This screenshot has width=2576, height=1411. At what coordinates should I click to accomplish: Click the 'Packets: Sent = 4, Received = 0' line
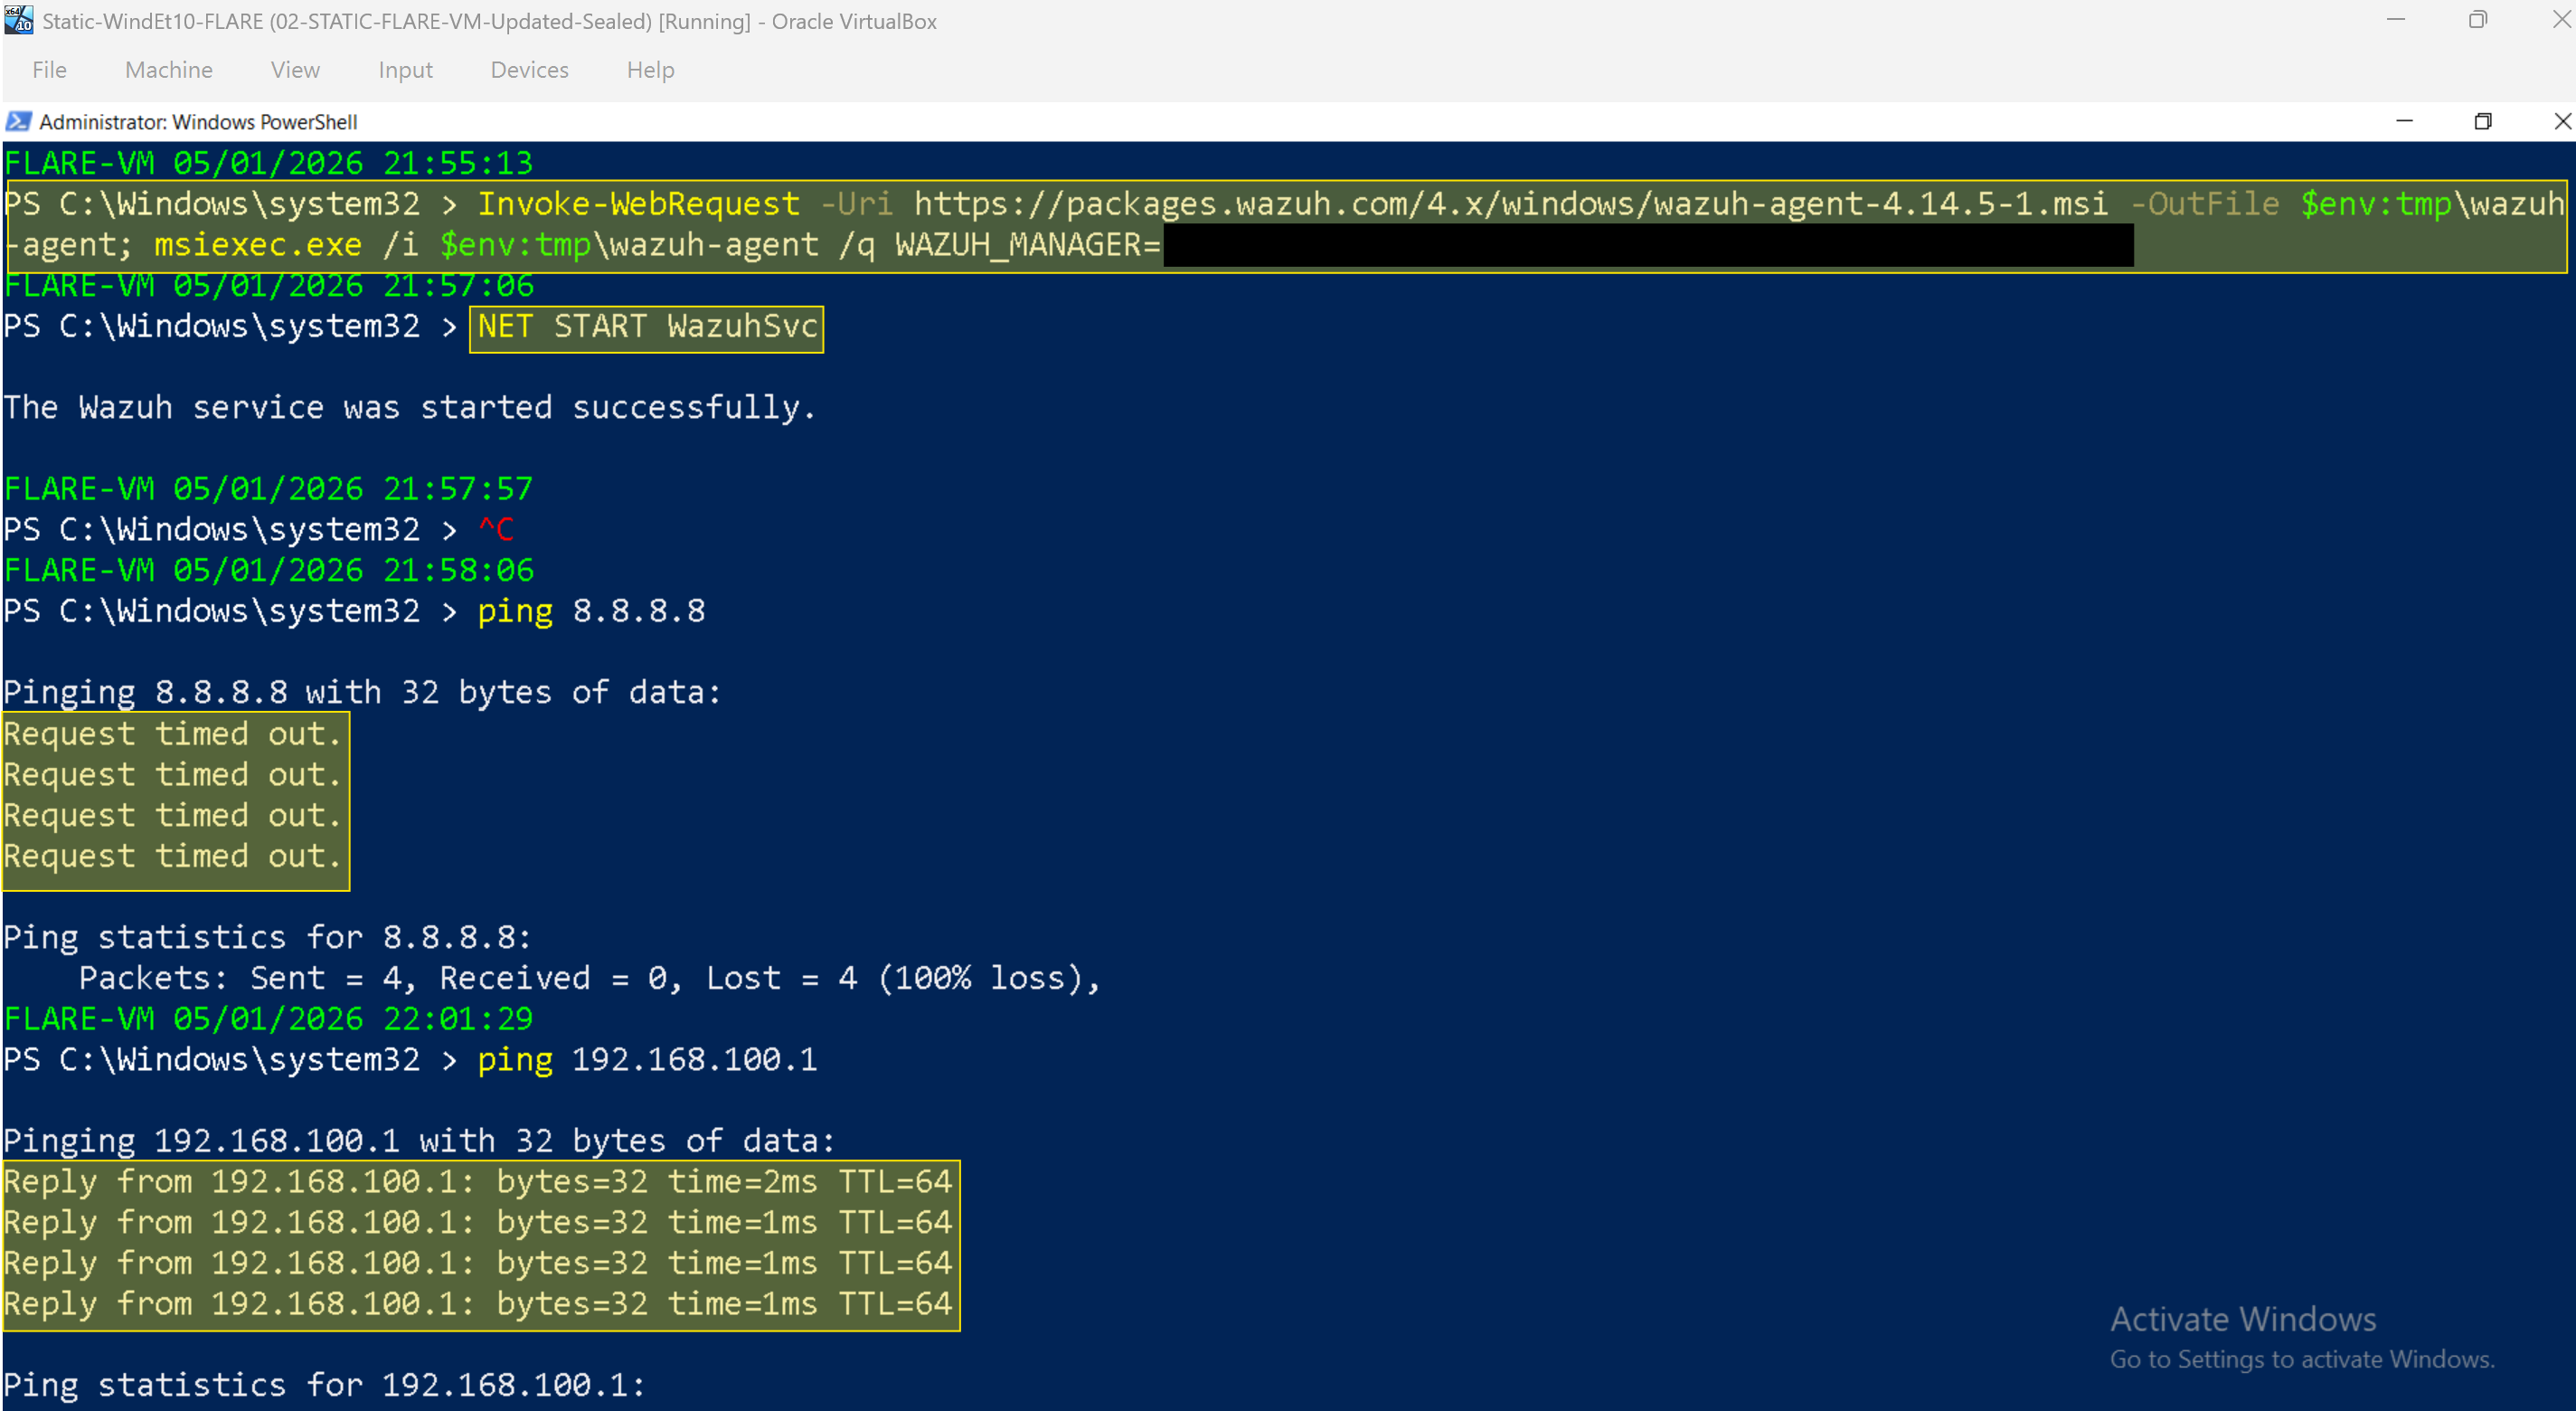(x=590, y=978)
